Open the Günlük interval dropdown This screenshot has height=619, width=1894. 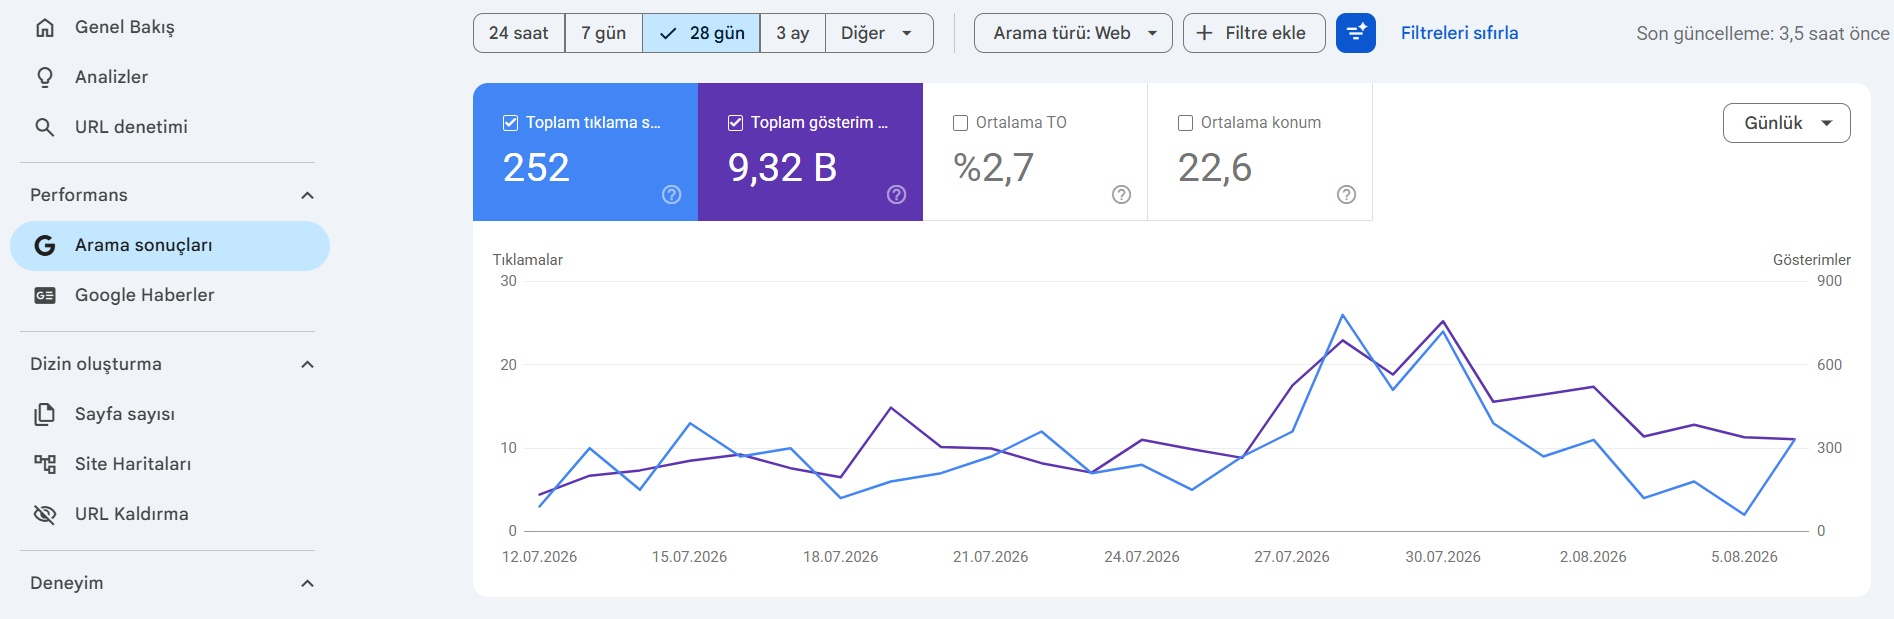(x=1787, y=123)
